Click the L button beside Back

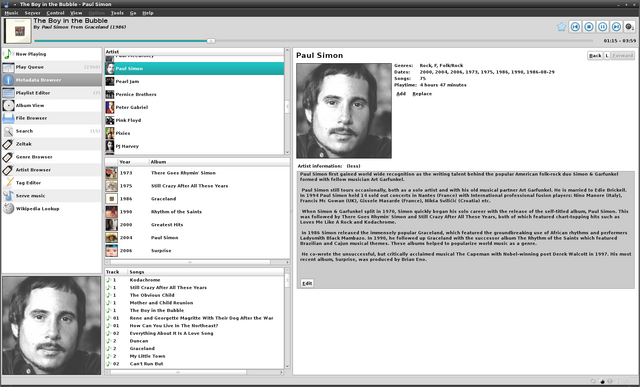coord(607,56)
